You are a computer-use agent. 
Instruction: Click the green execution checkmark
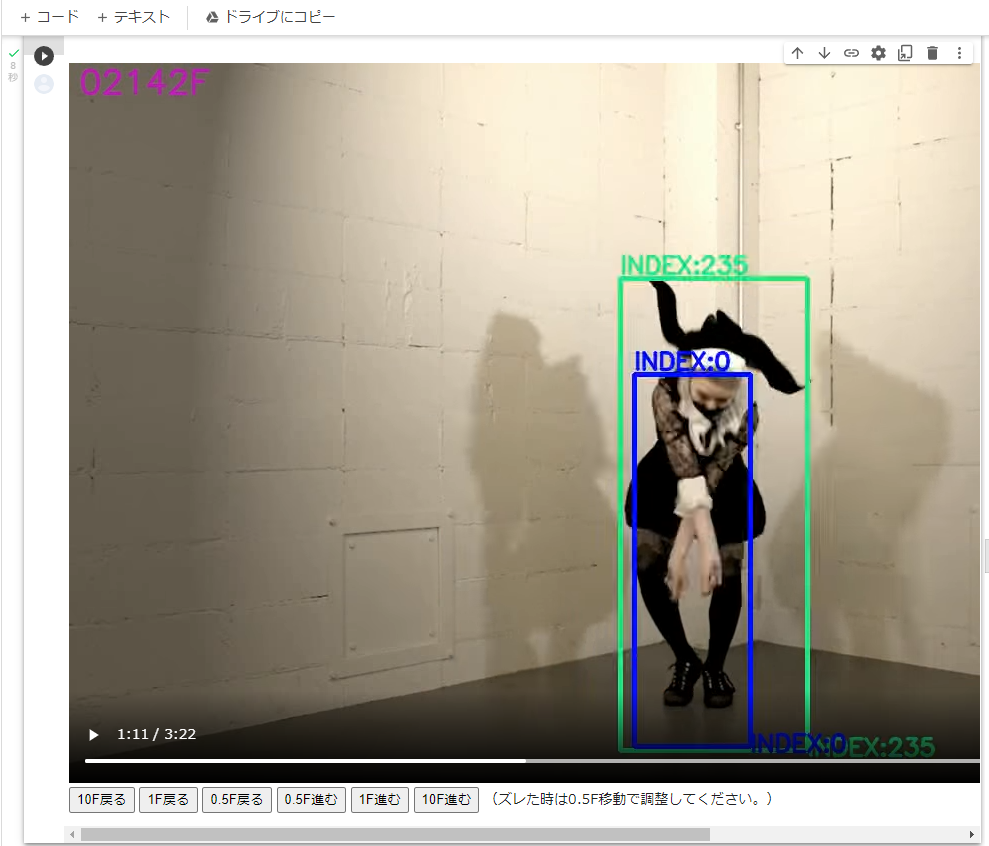14,53
